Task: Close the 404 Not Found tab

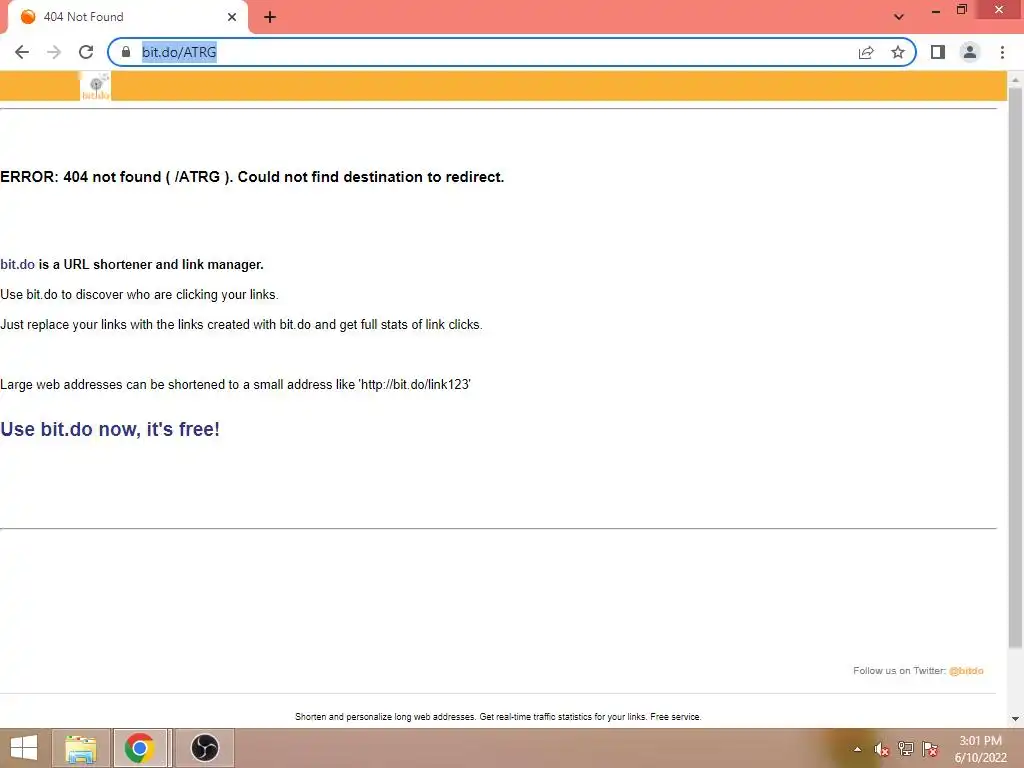Action: pyautogui.click(x=232, y=17)
